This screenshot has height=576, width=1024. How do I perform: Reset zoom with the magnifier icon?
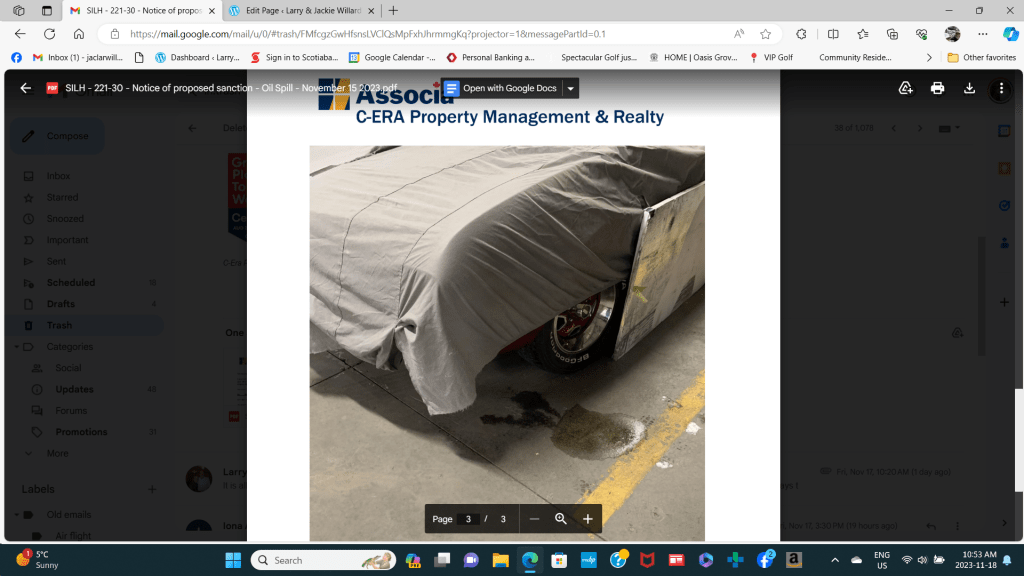point(561,519)
